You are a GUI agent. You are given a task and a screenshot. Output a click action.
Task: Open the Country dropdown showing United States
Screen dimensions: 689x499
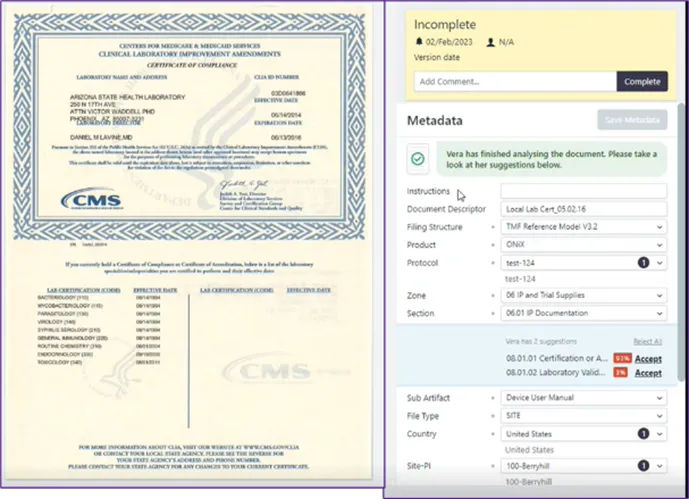point(584,434)
